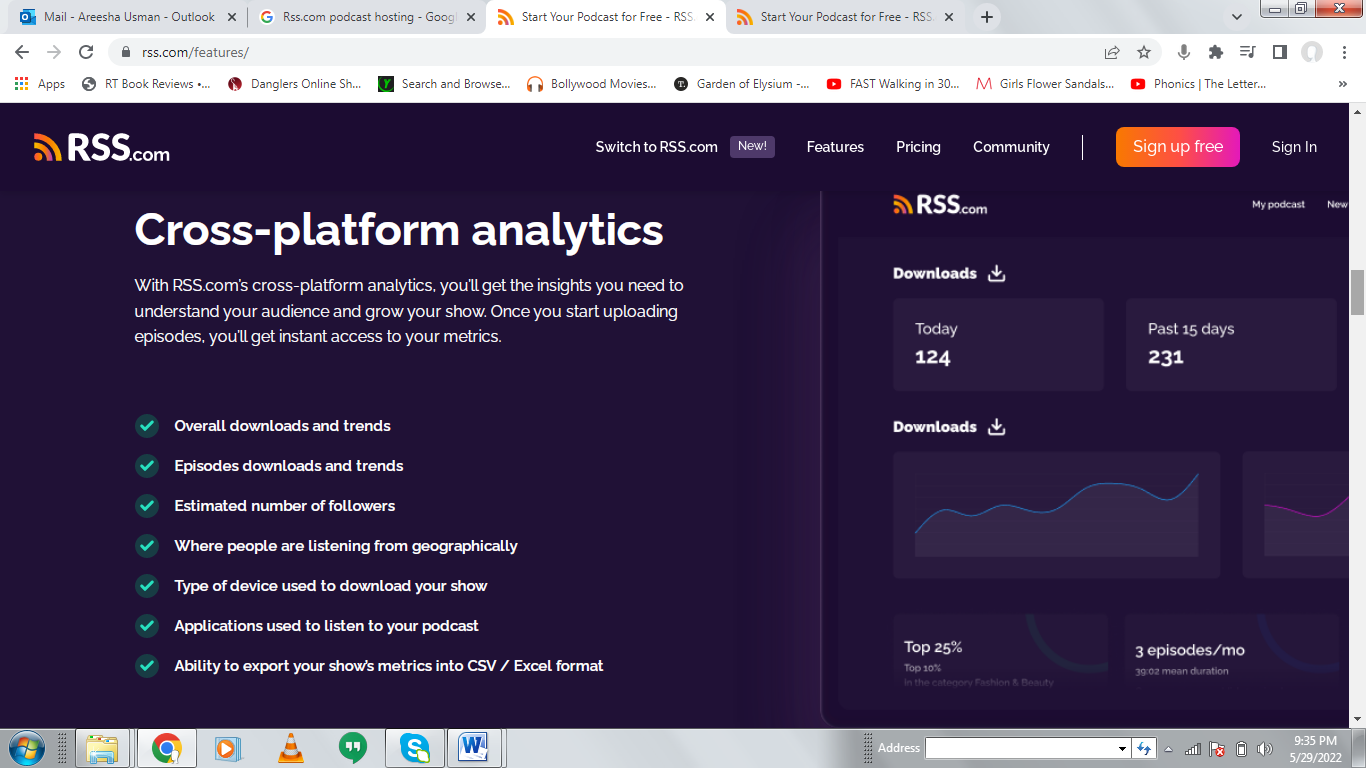Open the Windows Start menu

coord(25,748)
